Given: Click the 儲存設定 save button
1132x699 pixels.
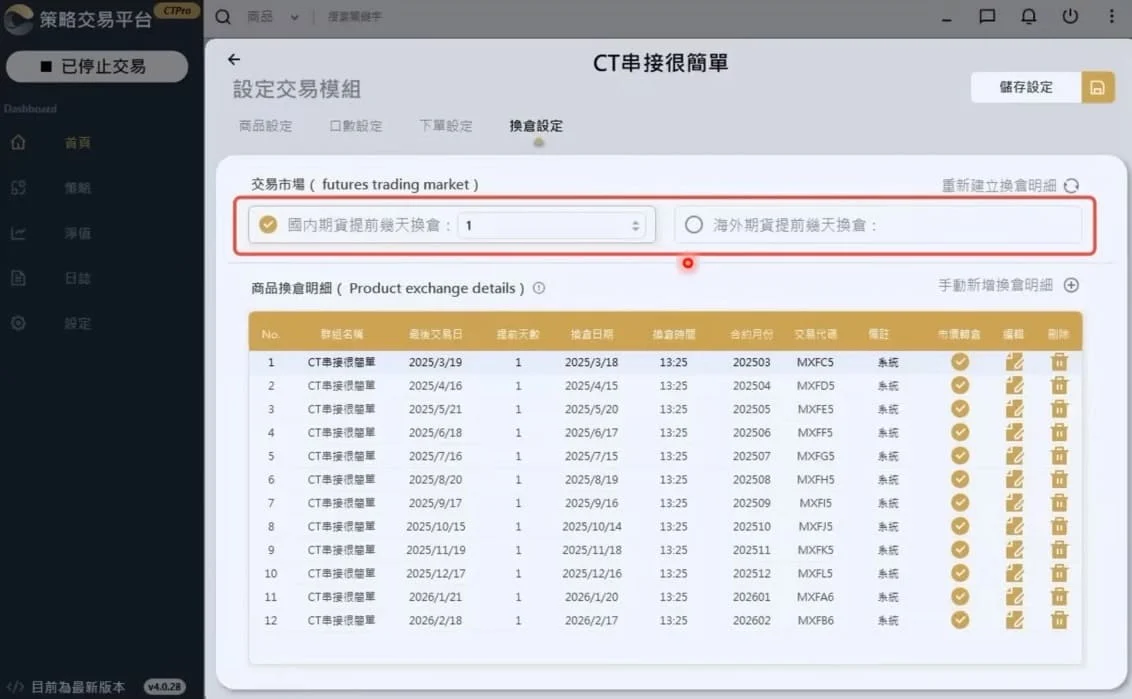Looking at the screenshot, I should click(1026, 87).
